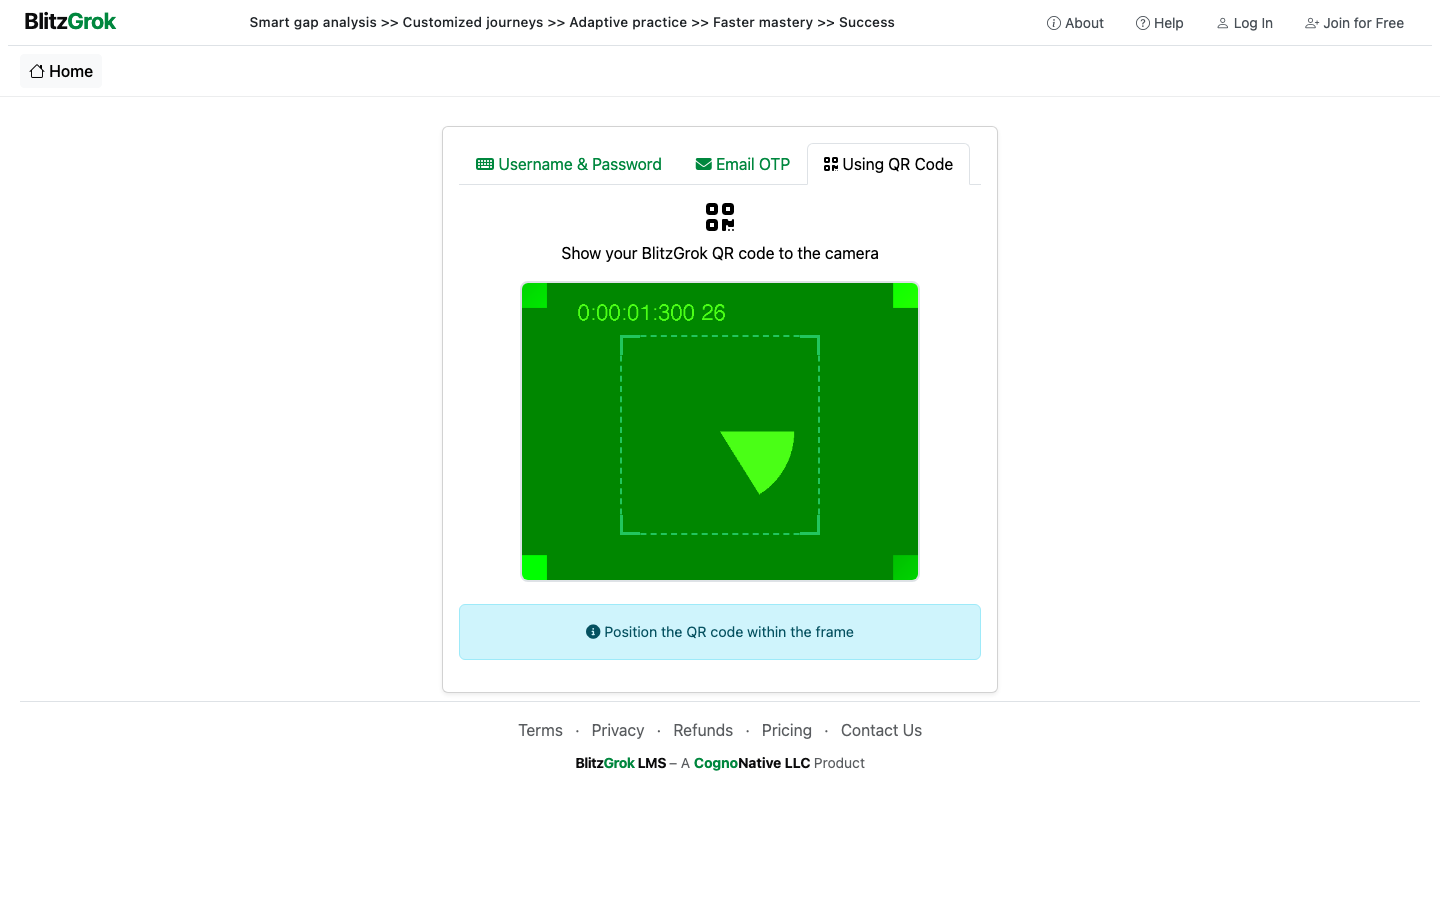Click the CognoNative LLC footer link
Screen dimensions: 1440x900
tap(752, 763)
